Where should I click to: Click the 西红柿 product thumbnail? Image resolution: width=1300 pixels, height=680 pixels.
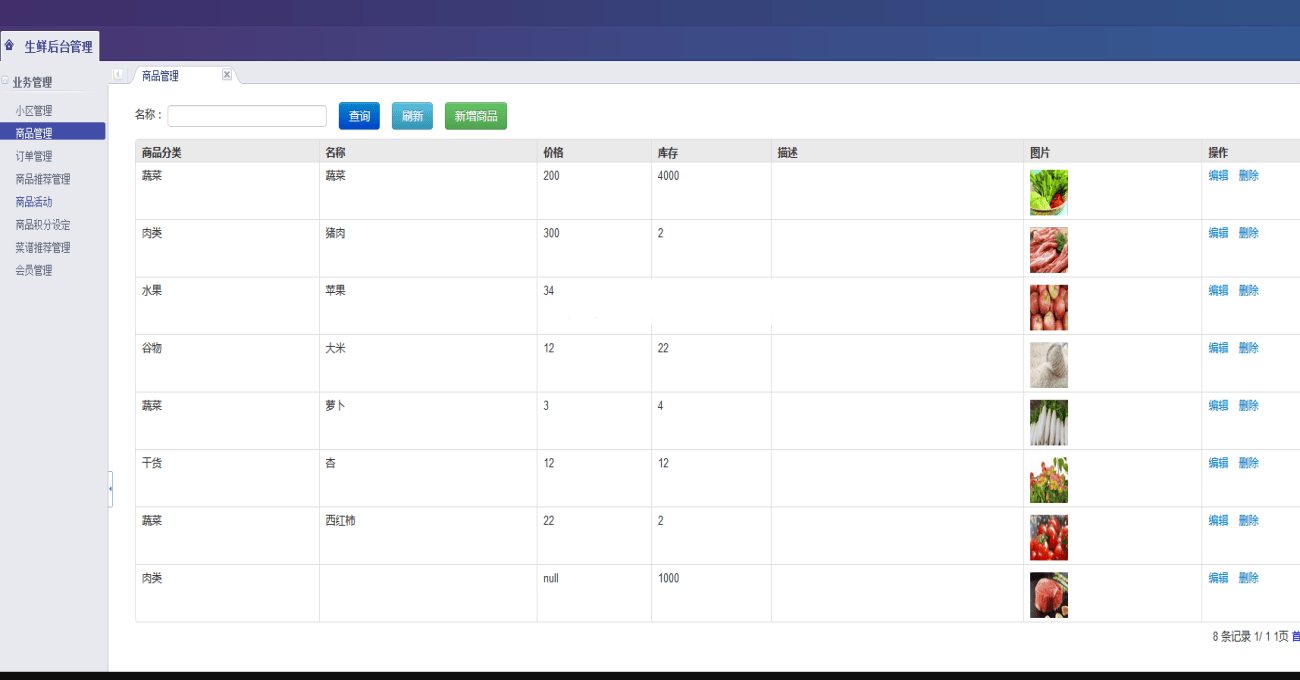point(1048,536)
